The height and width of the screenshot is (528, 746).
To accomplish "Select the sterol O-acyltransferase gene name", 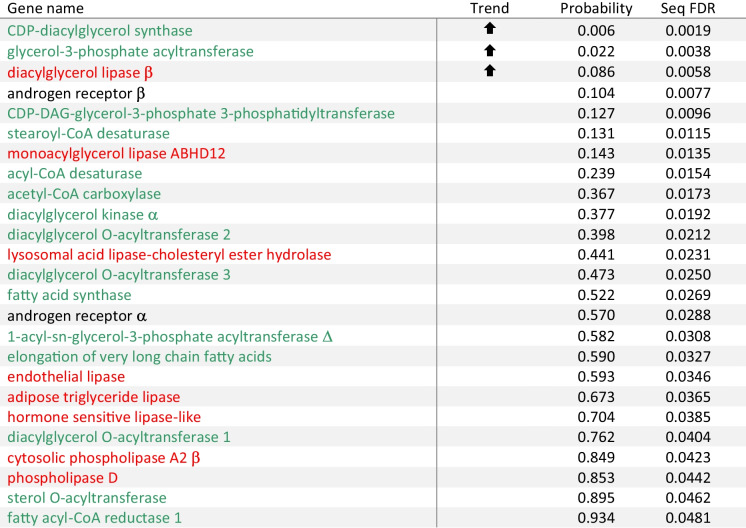I will pyautogui.click(x=87, y=498).
